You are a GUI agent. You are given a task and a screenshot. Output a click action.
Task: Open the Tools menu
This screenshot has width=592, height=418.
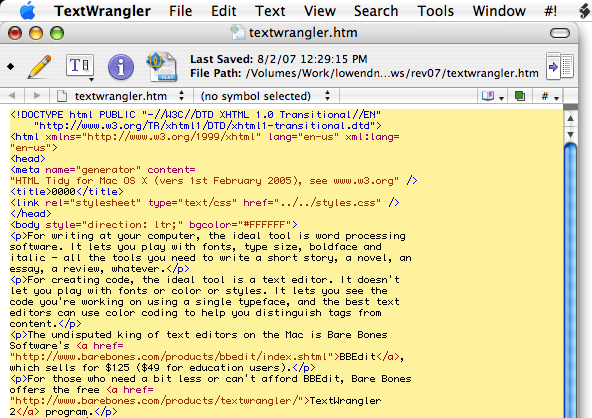(435, 11)
